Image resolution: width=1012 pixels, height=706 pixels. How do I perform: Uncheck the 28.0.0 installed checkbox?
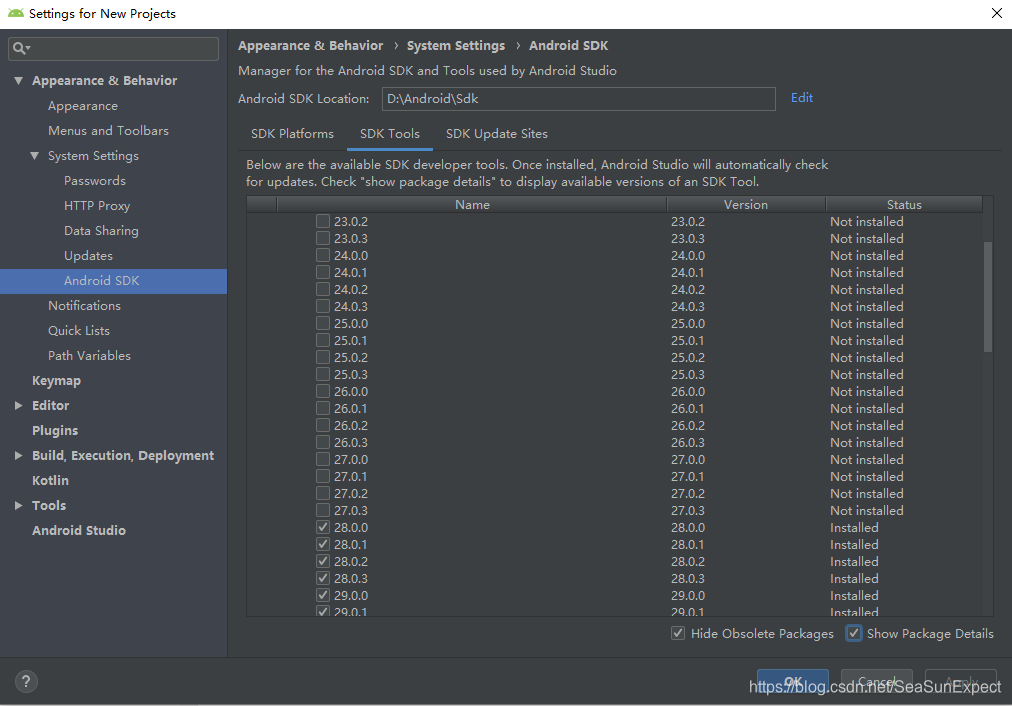pyautogui.click(x=323, y=527)
